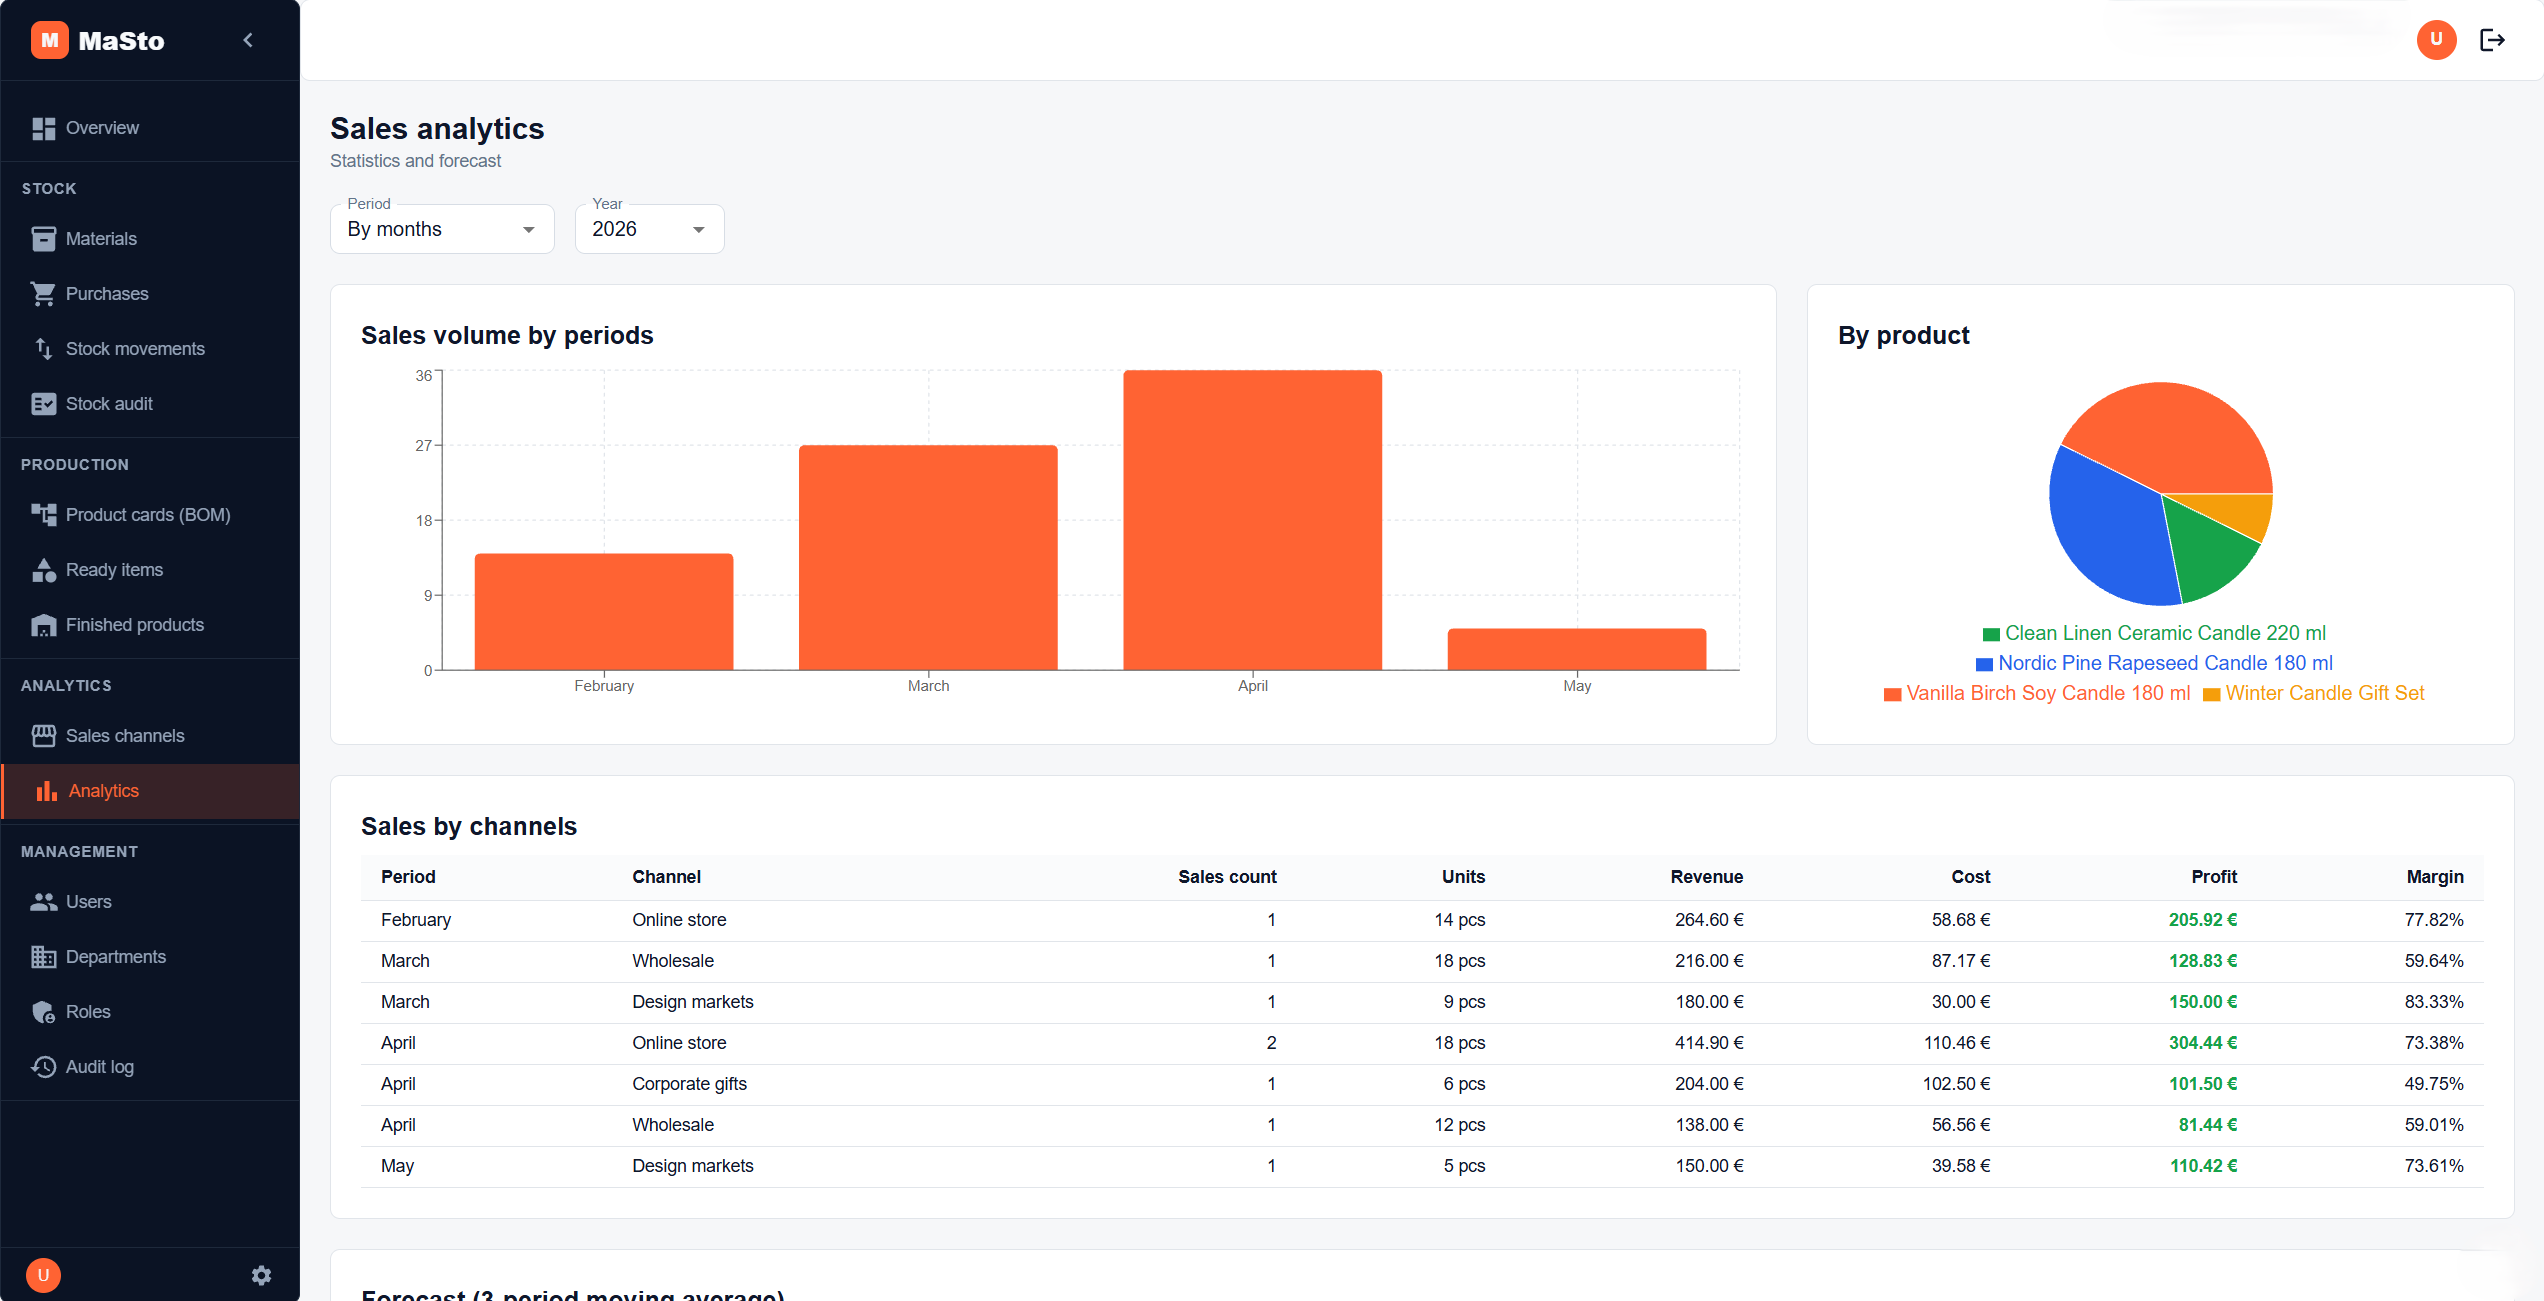
Task: Open settings via sidebar gear icon
Action: (261, 1275)
